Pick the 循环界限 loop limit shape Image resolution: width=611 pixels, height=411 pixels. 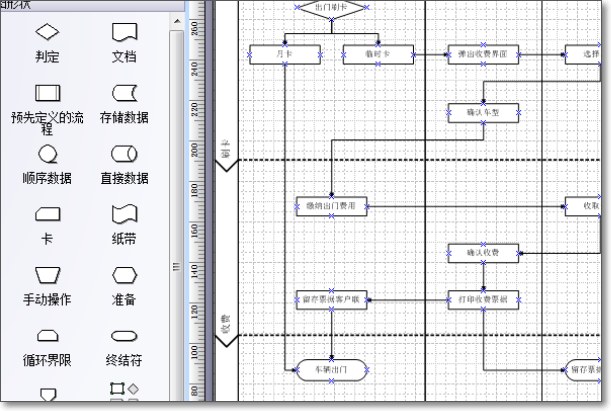pyautogui.click(x=48, y=336)
